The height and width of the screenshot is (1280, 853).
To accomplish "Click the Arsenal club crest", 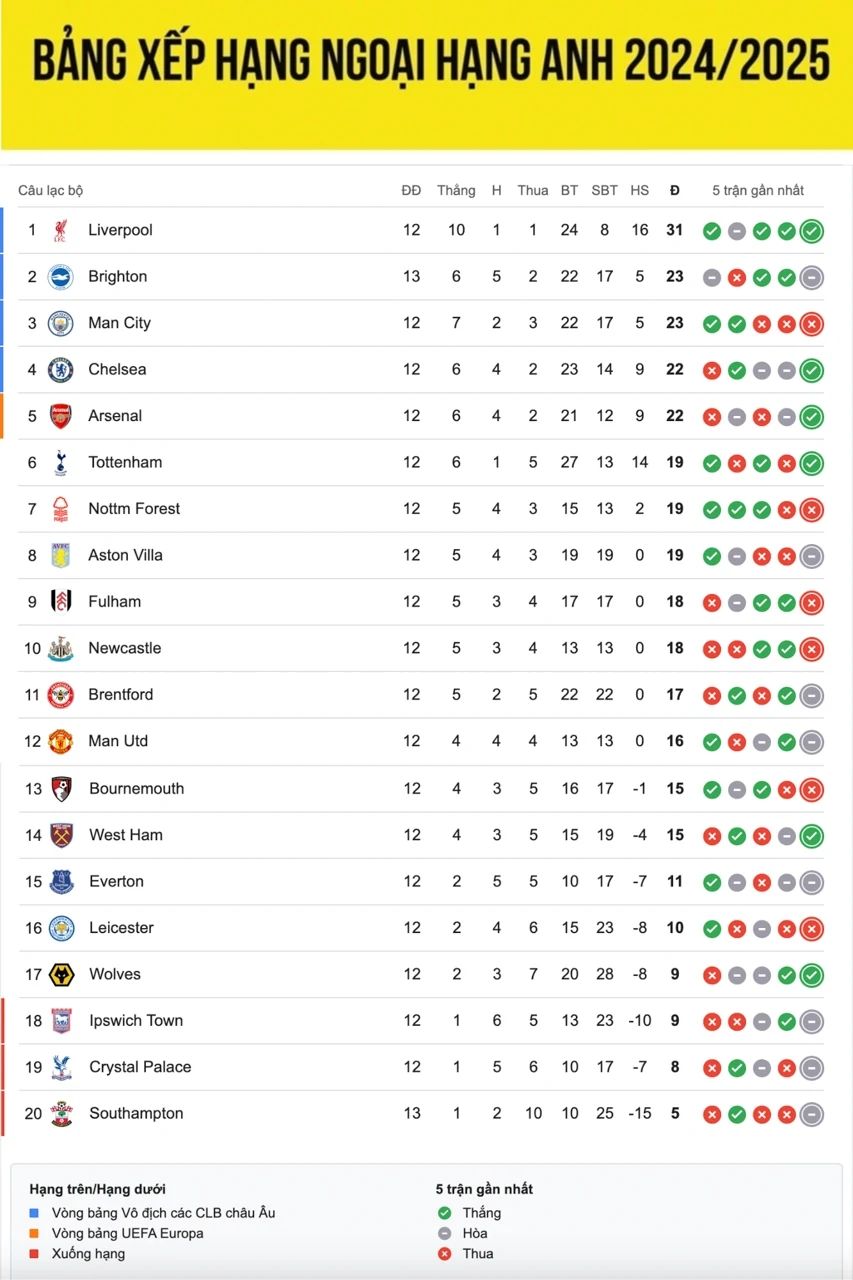I will pyautogui.click(x=61, y=416).
